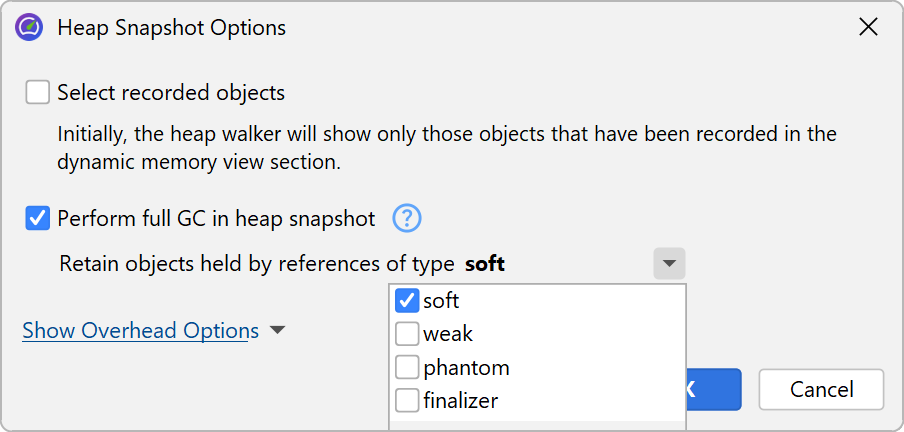Image resolution: width=904 pixels, height=432 pixels.
Task: Open help for full GC option
Action: point(407,218)
